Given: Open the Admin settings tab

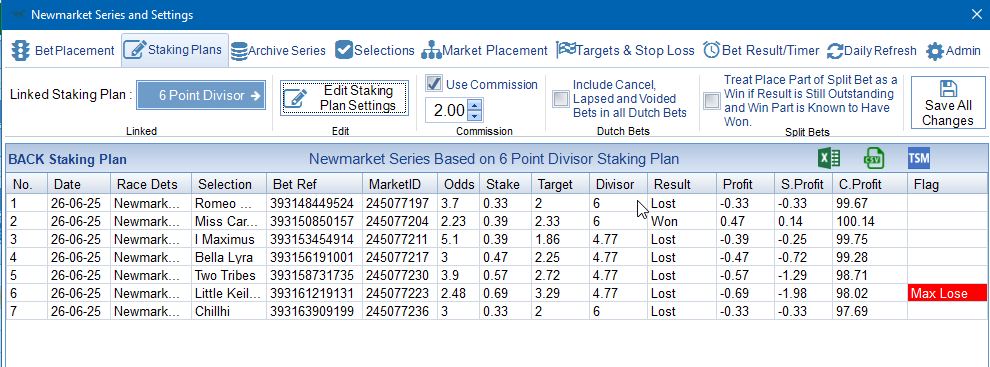Looking at the screenshot, I should point(953,51).
